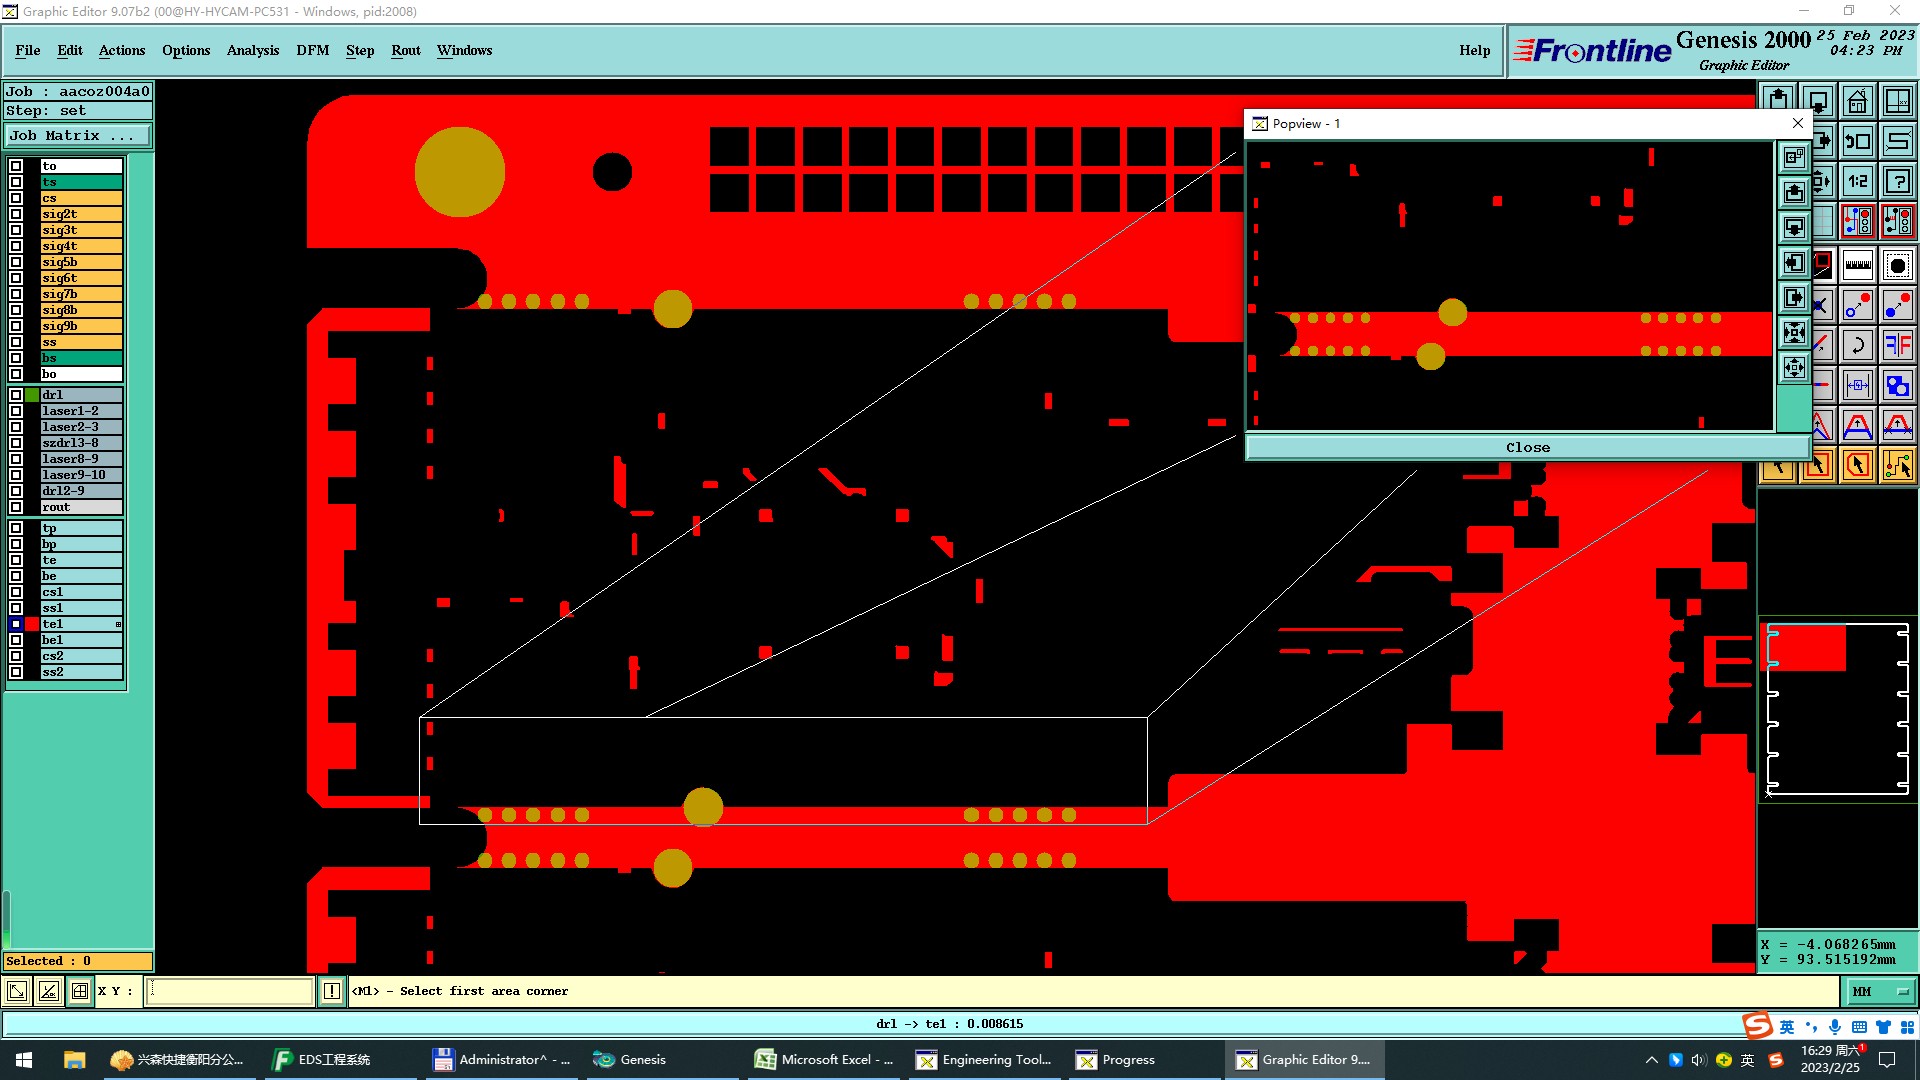Click the rotate arrow icon
Image resolution: width=1920 pixels, height=1080 pixels.
[1857, 345]
